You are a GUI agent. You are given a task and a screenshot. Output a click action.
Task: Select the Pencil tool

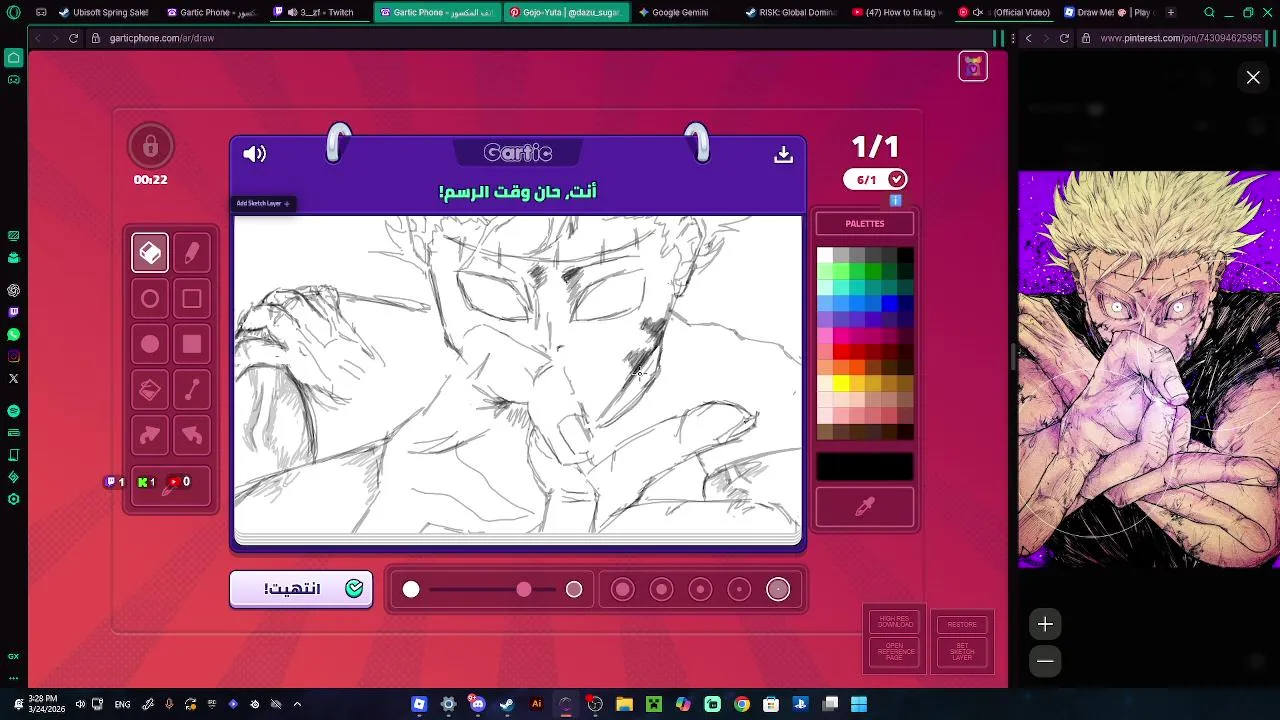click(192, 253)
